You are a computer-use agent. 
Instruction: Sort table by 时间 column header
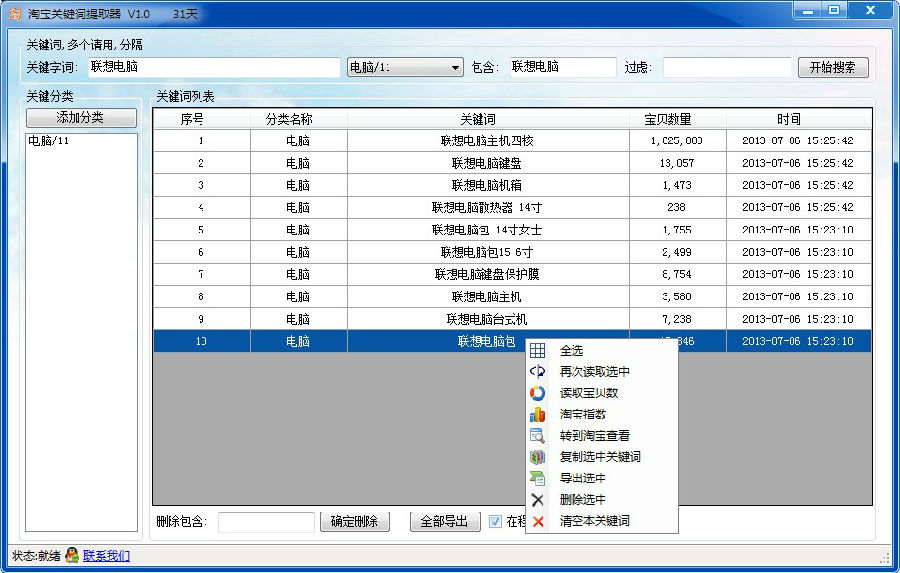click(789, 119)
